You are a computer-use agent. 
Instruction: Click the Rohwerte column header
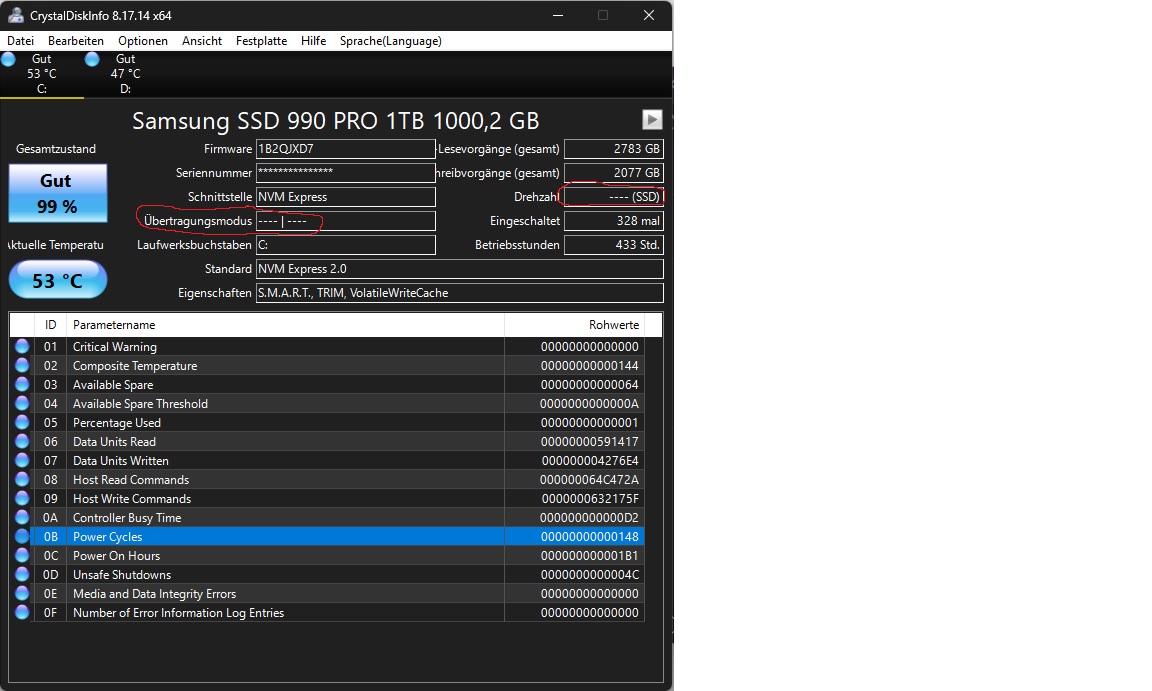pos(575,325)
